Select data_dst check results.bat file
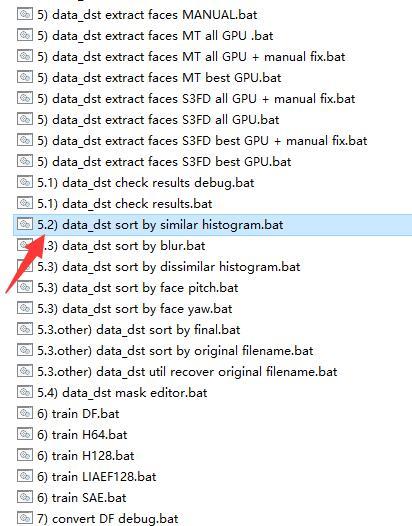Viewport: 412px width, 526px height. tap(124, 204)
